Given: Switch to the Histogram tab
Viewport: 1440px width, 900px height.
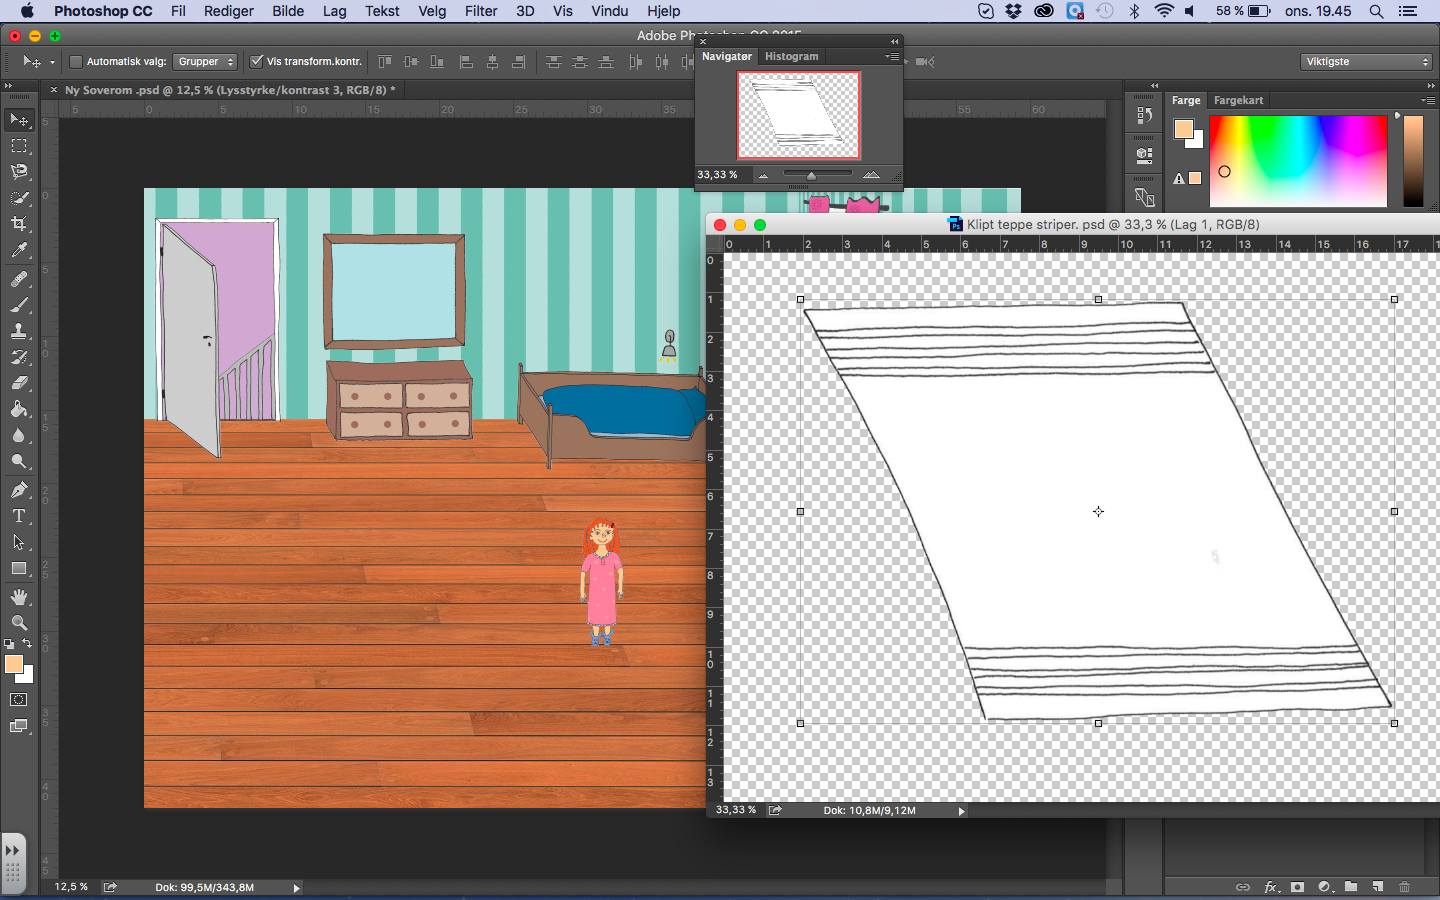Looking at the screenshot, I should [791, 57].
